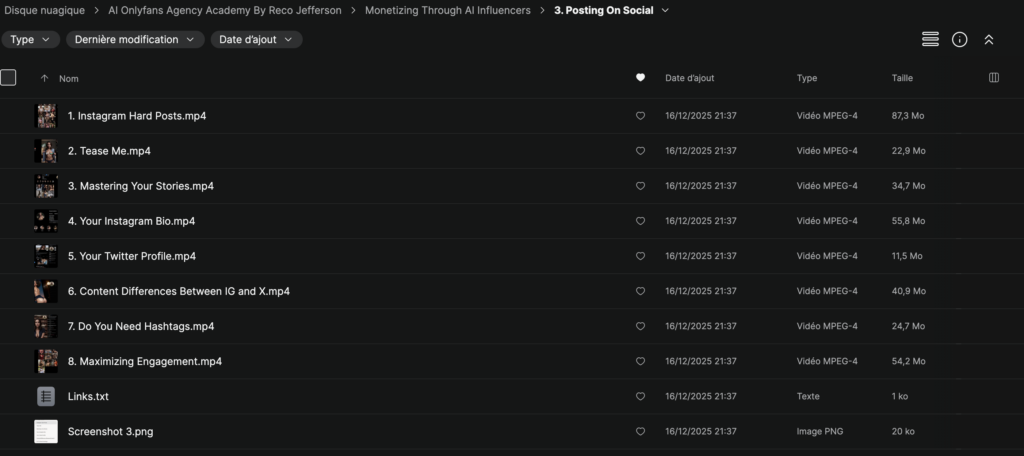The width and height of the screenshot is (1024, 456).
Task: Click the column settings icon in header
Action: pyautogui.click(x=993, y=78)
